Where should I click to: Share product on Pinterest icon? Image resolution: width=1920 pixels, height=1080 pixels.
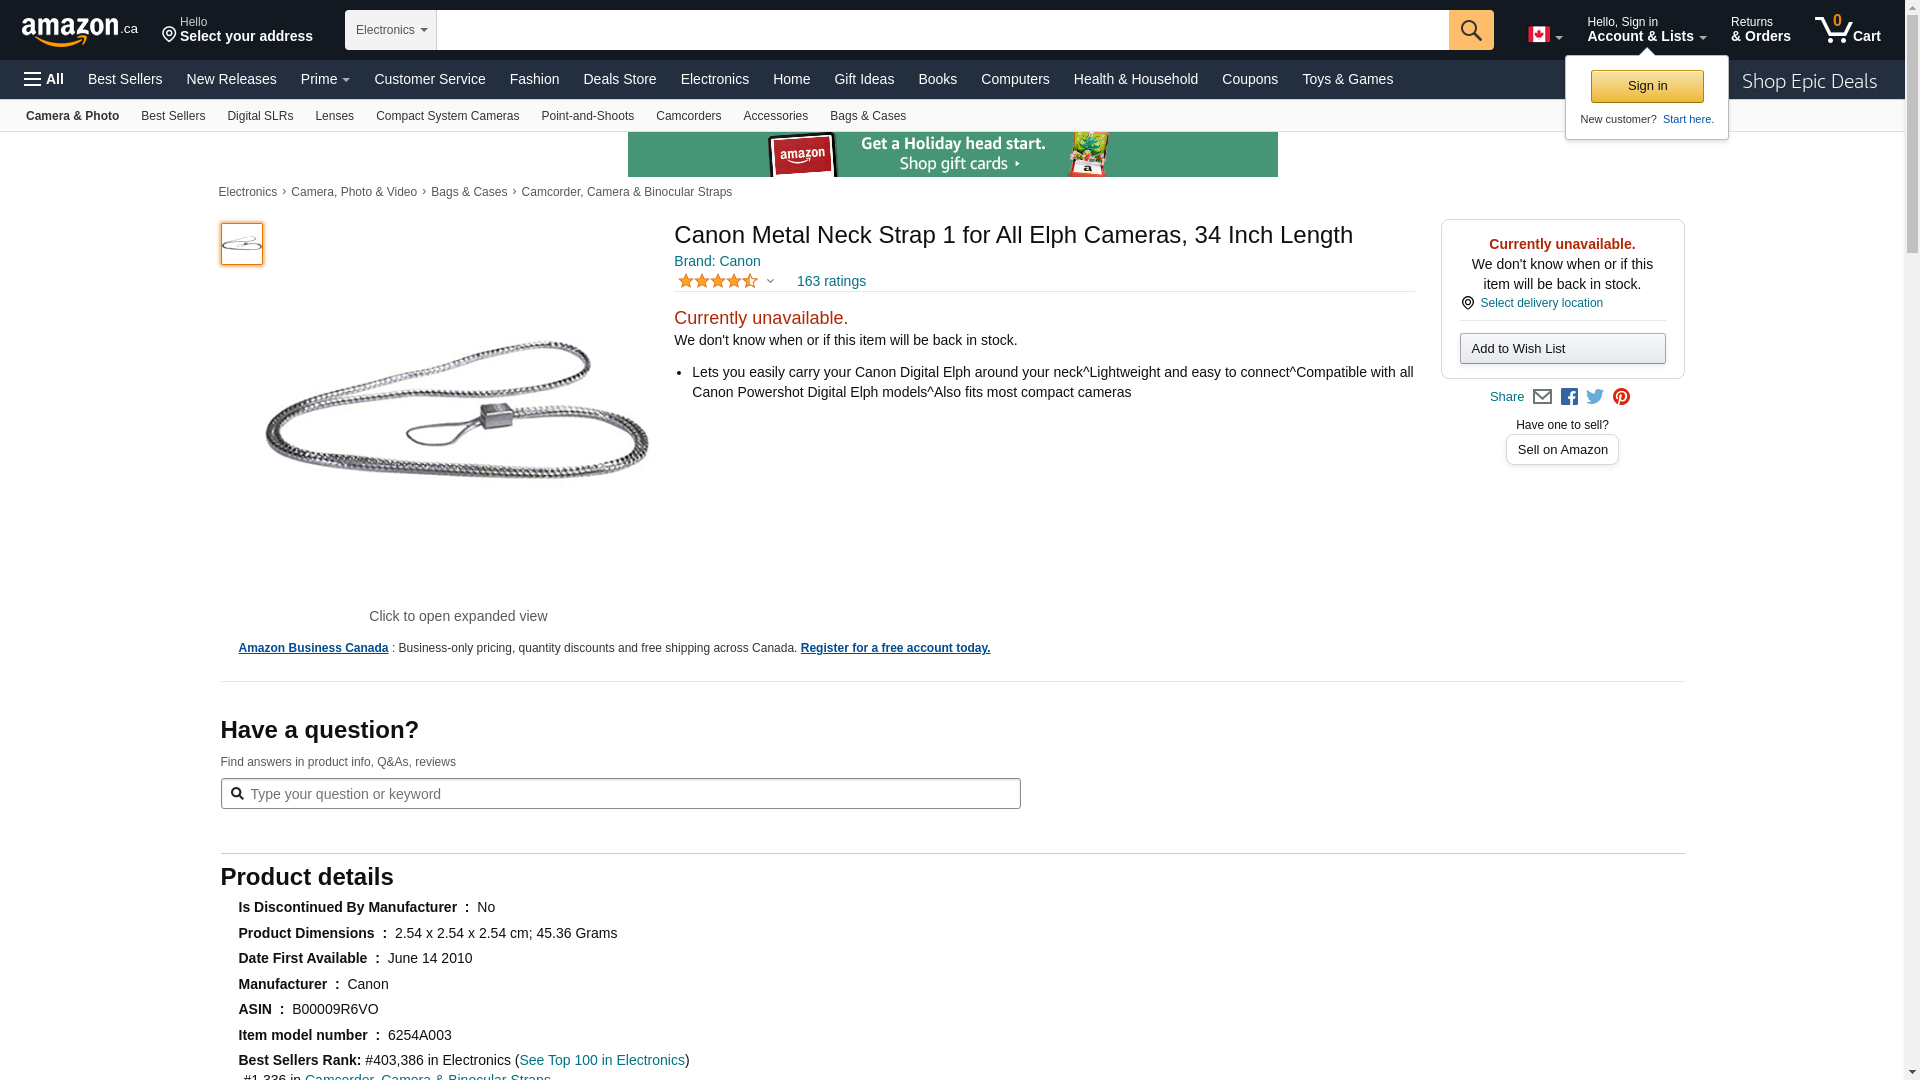(x=1622, y=397)
